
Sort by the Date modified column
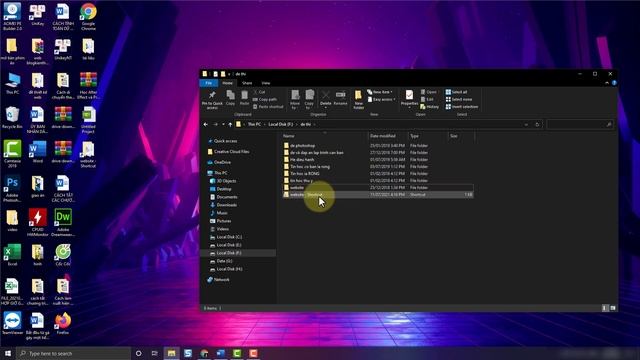coord(388,136)
